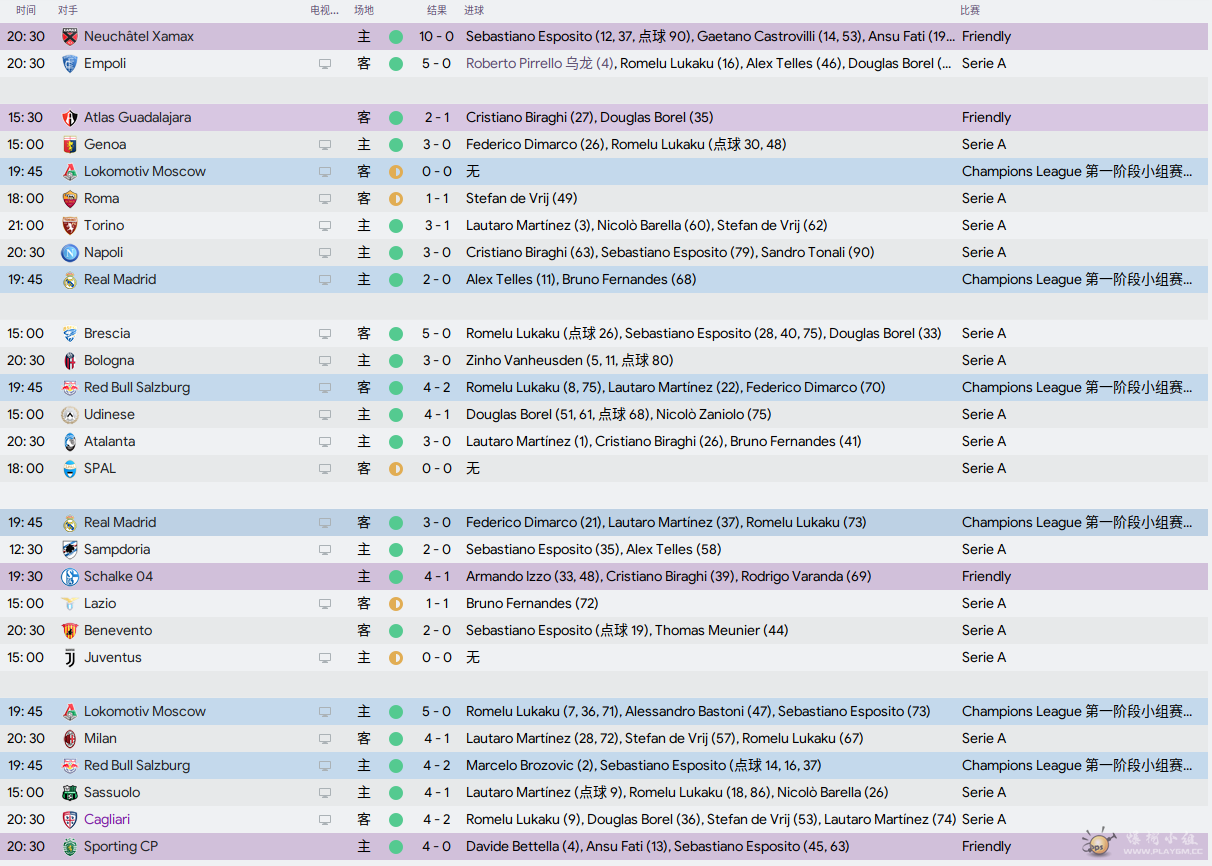Click the Atalanta club badge
This screenshot has height=866, width=1212.
pos(69,442)
